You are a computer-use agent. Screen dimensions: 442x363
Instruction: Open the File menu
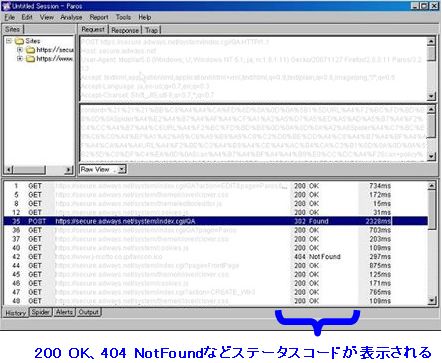click(10, 17)
